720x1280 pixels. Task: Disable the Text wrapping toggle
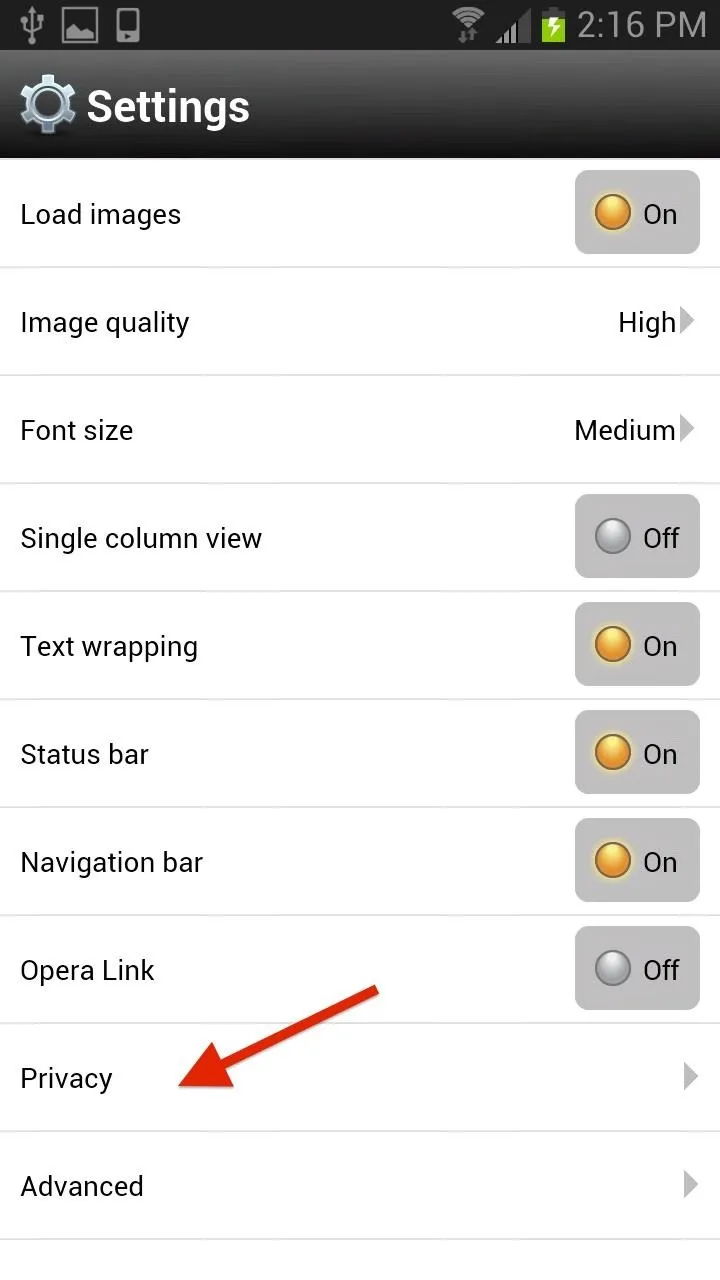637,644
